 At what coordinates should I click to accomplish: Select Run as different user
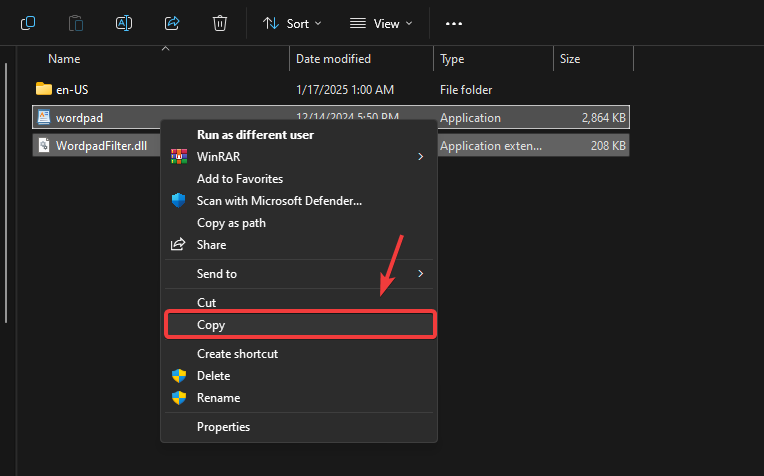click(x=255, y=134)
